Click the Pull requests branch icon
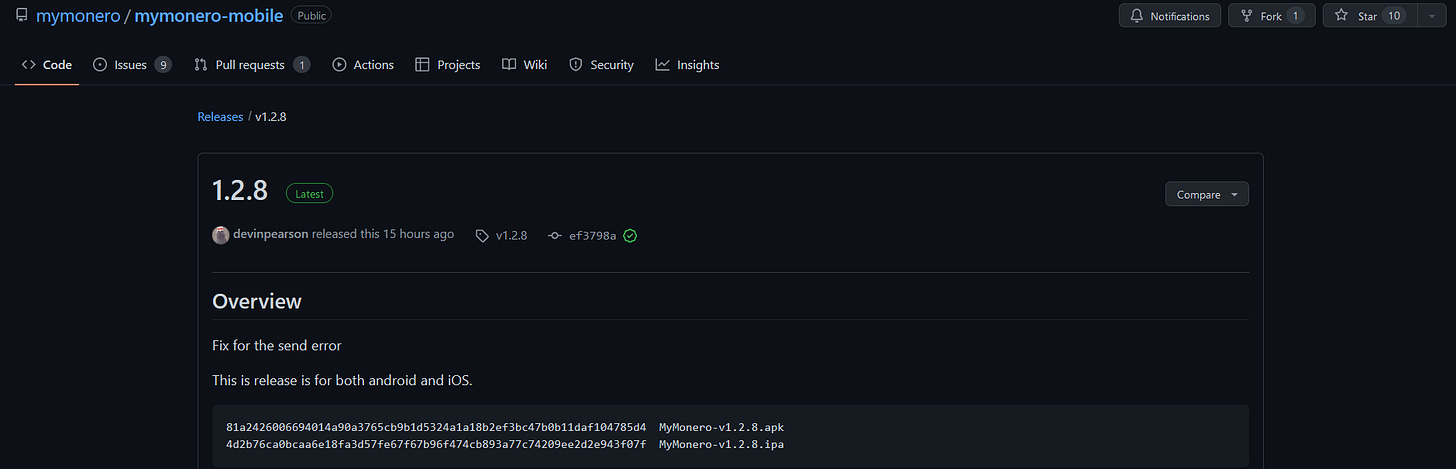The height and width of the screenshot is (469, 1456). tap(201, 65)
